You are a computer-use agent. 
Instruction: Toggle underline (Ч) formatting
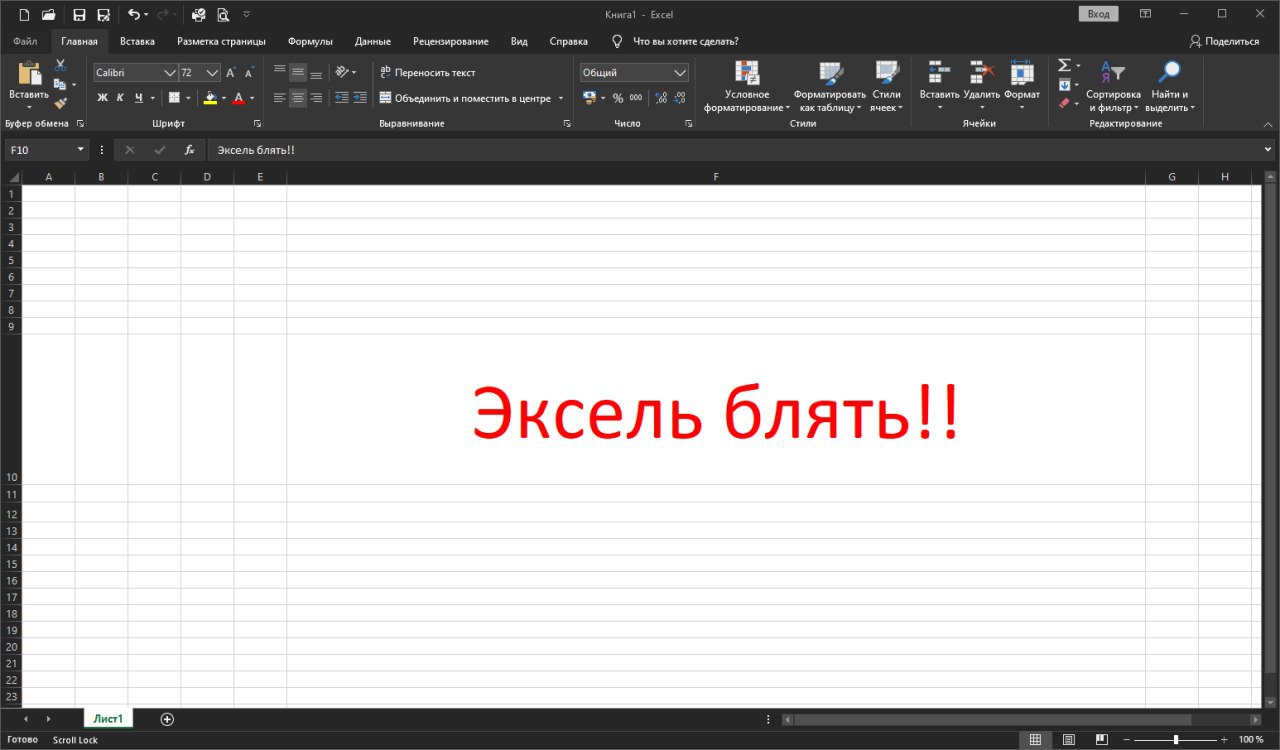pos(138,98)
